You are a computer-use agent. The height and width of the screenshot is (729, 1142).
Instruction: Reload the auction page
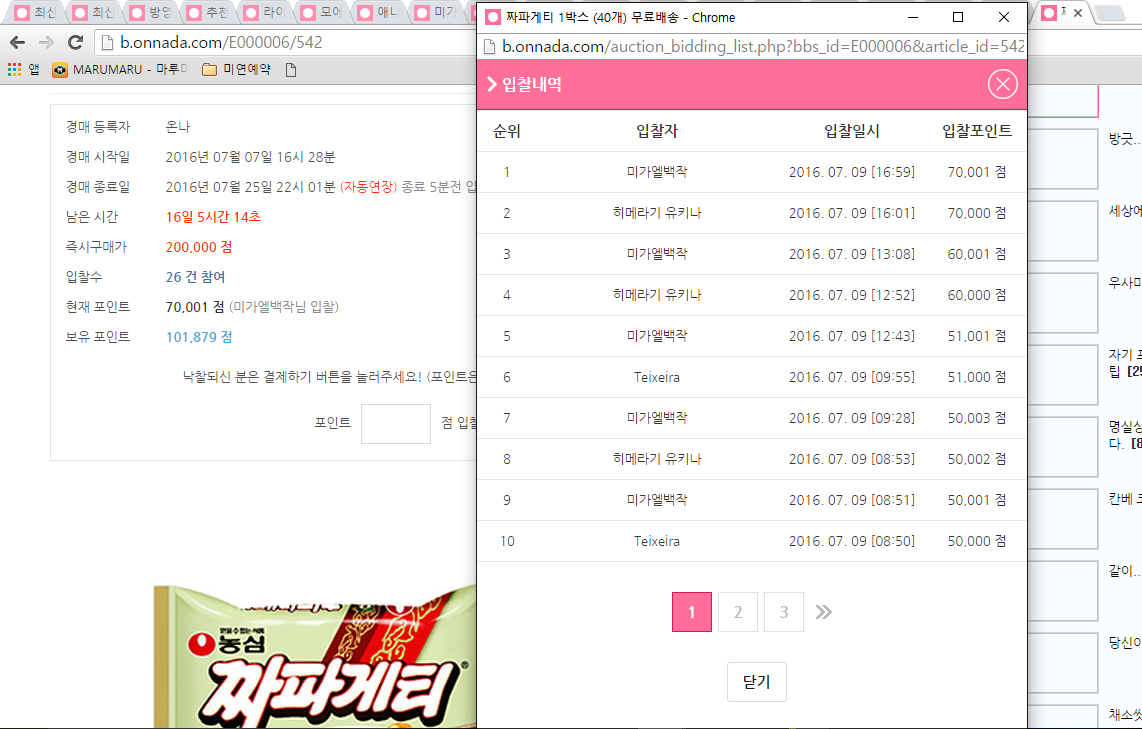(75, 43)
